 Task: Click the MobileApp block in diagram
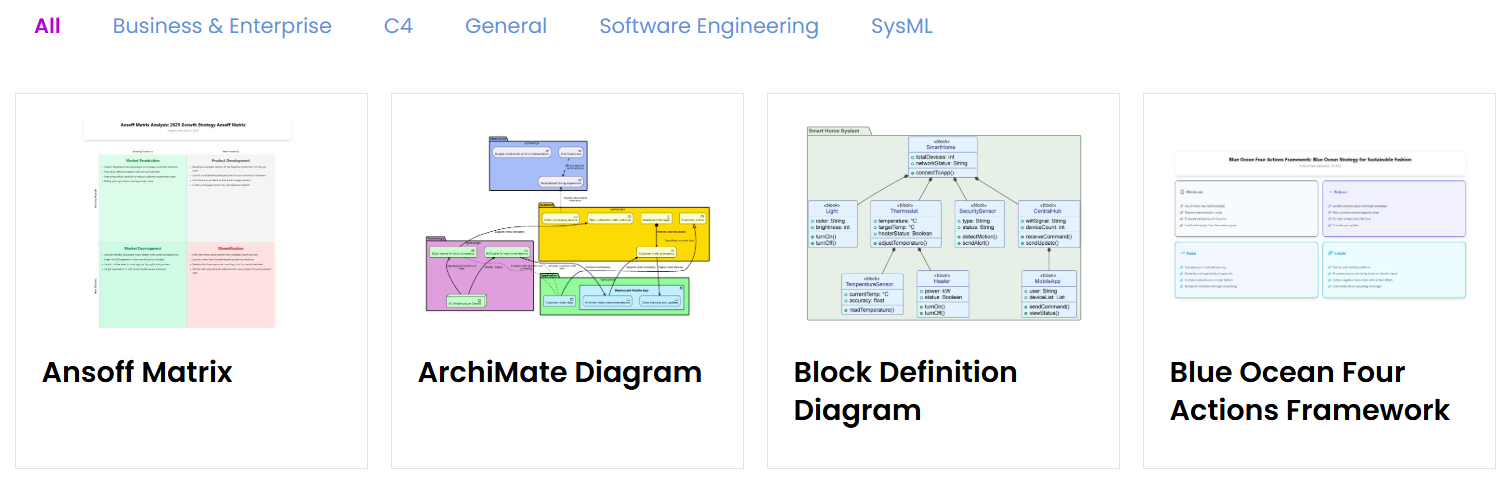(1049, 295)
